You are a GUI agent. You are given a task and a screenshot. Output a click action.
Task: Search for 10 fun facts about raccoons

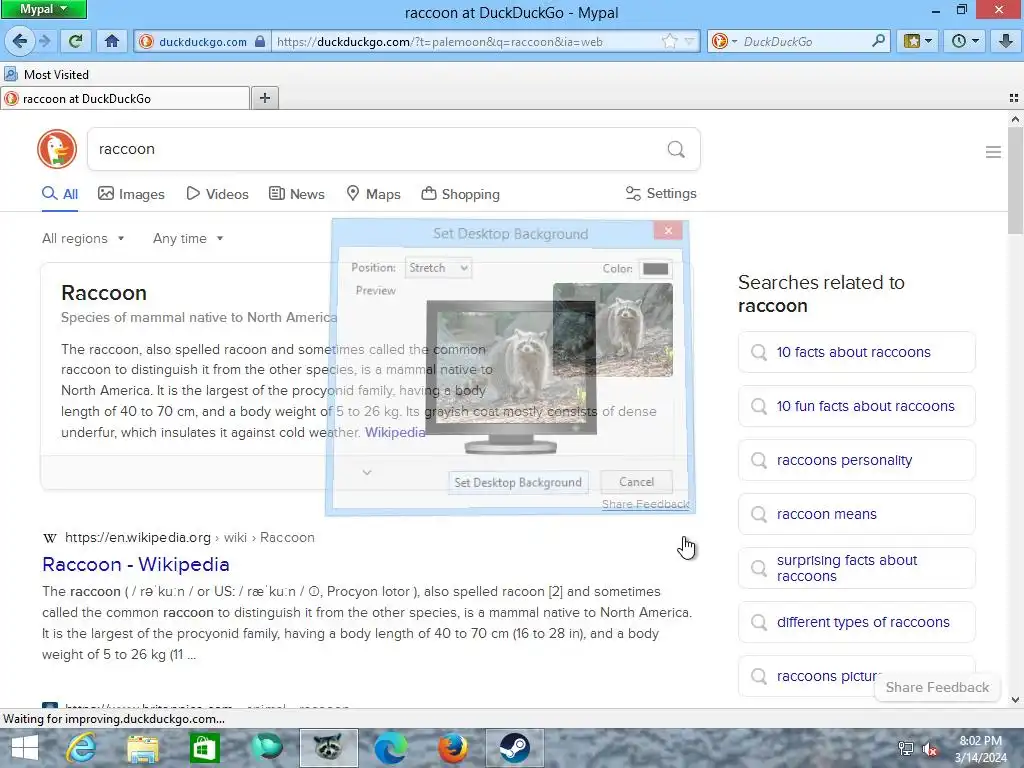coord(857,406)
